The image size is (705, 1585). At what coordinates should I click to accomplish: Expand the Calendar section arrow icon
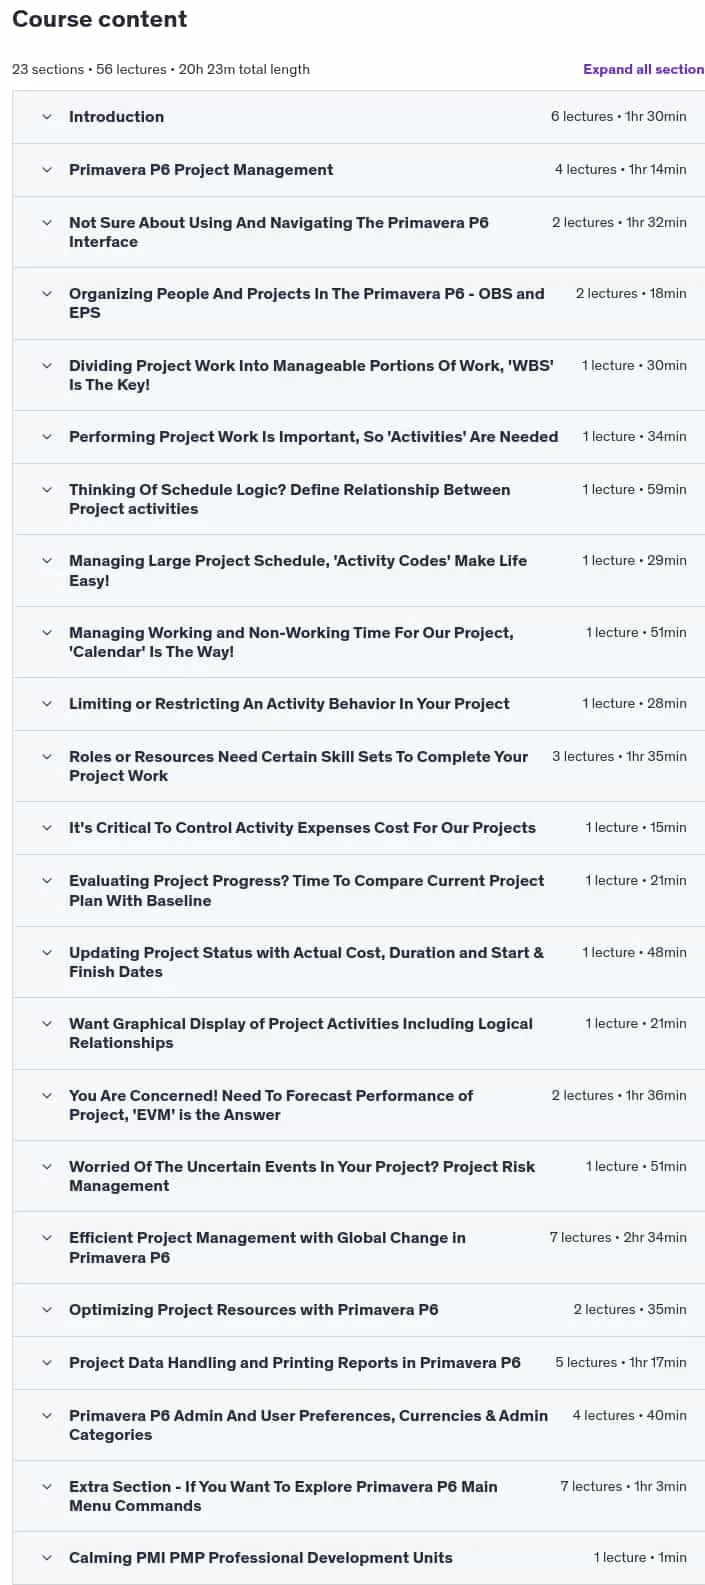tap(46, 633)
